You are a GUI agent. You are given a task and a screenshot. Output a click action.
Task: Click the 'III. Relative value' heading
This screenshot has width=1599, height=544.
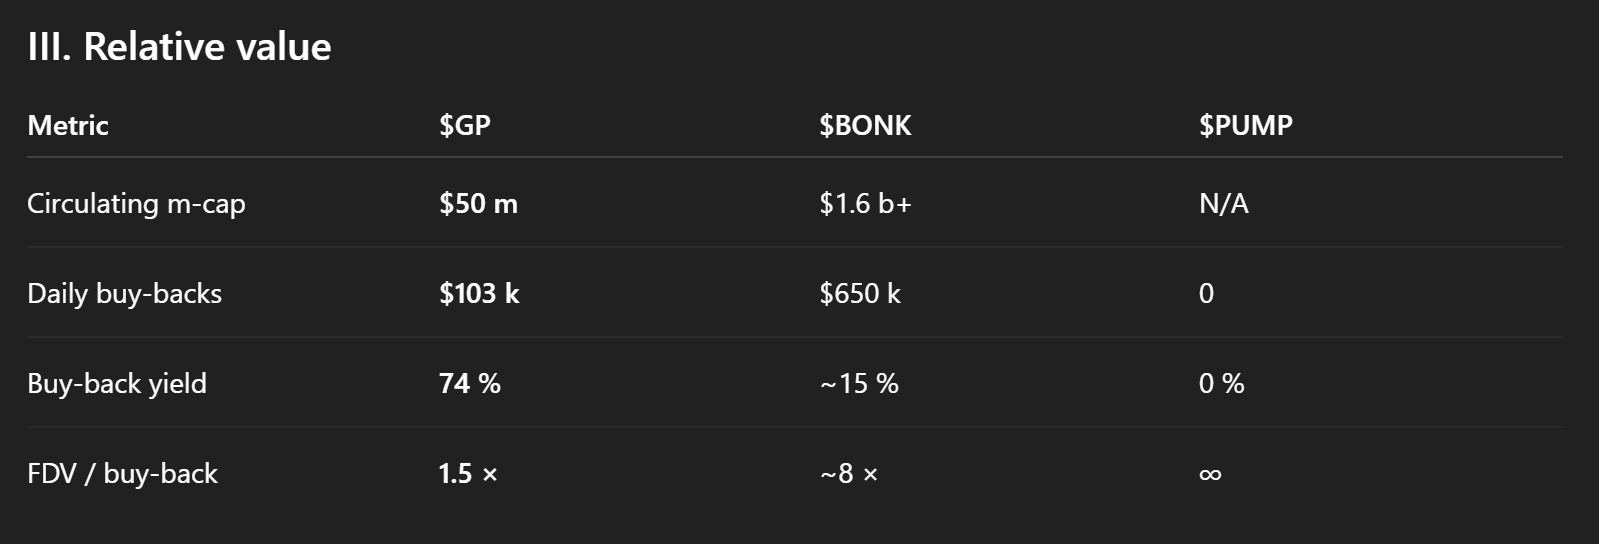coord(179,47)
